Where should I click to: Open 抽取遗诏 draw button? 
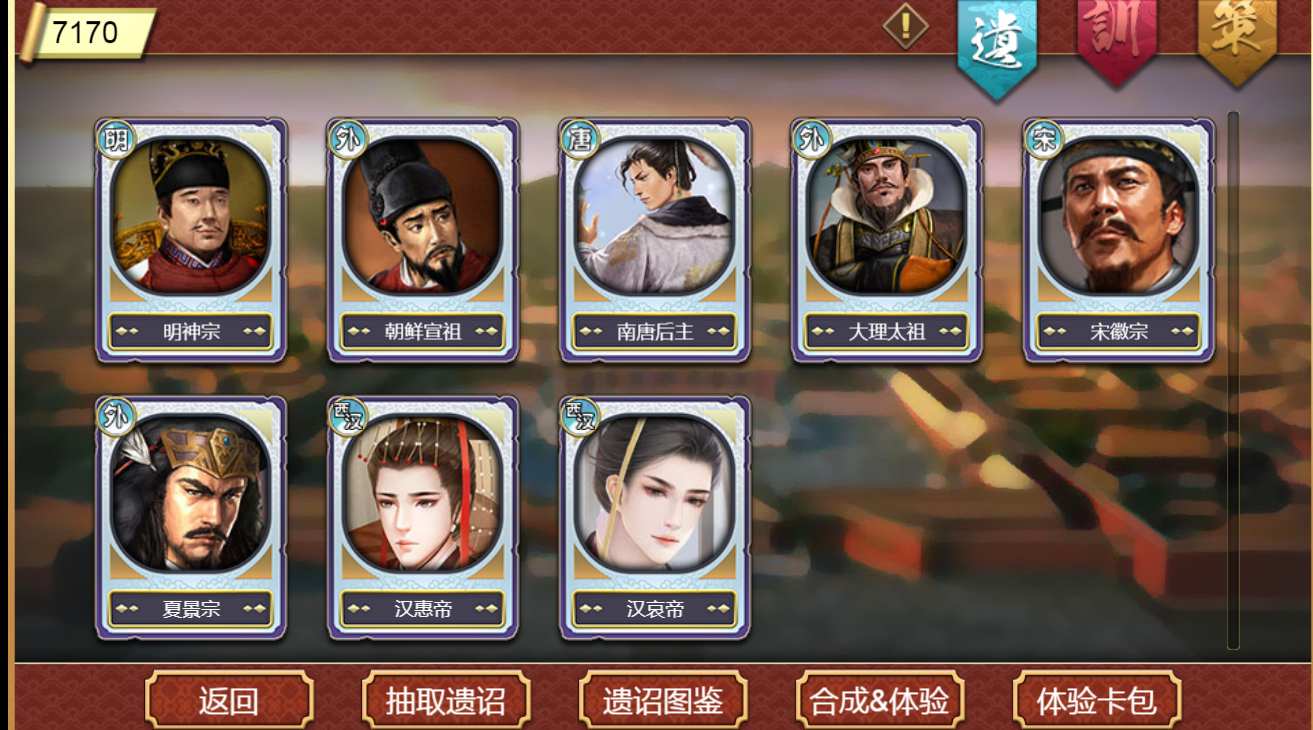(446, 700)
